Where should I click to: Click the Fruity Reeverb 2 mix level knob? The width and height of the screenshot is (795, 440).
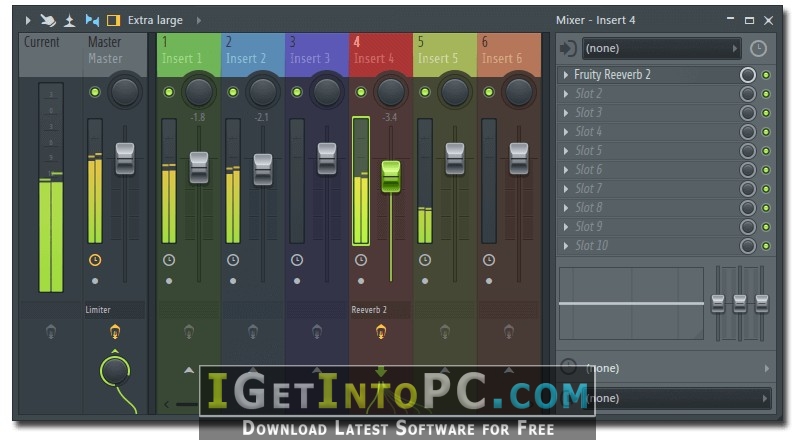pos(747,75)
